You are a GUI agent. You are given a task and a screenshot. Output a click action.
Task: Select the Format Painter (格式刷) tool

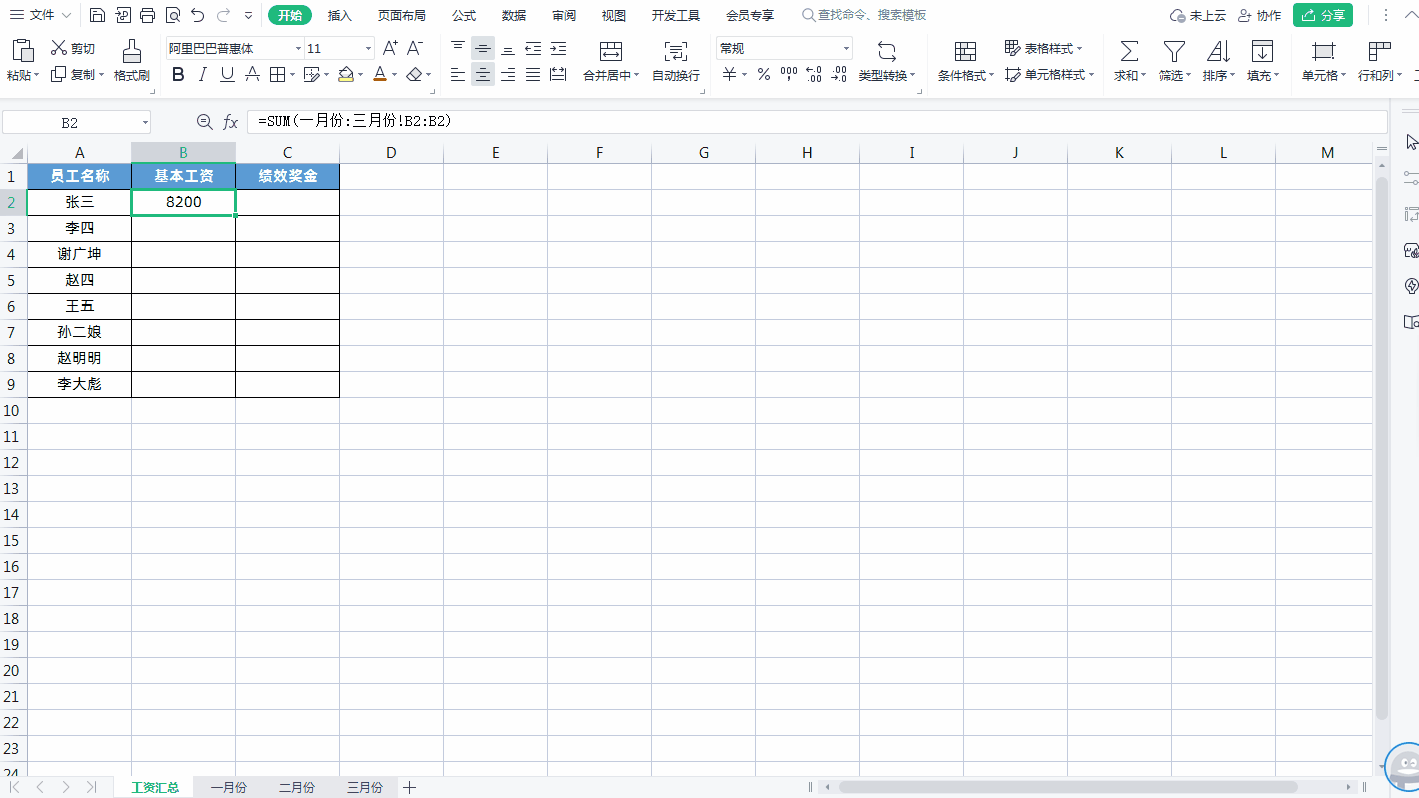tap(131, 61)
